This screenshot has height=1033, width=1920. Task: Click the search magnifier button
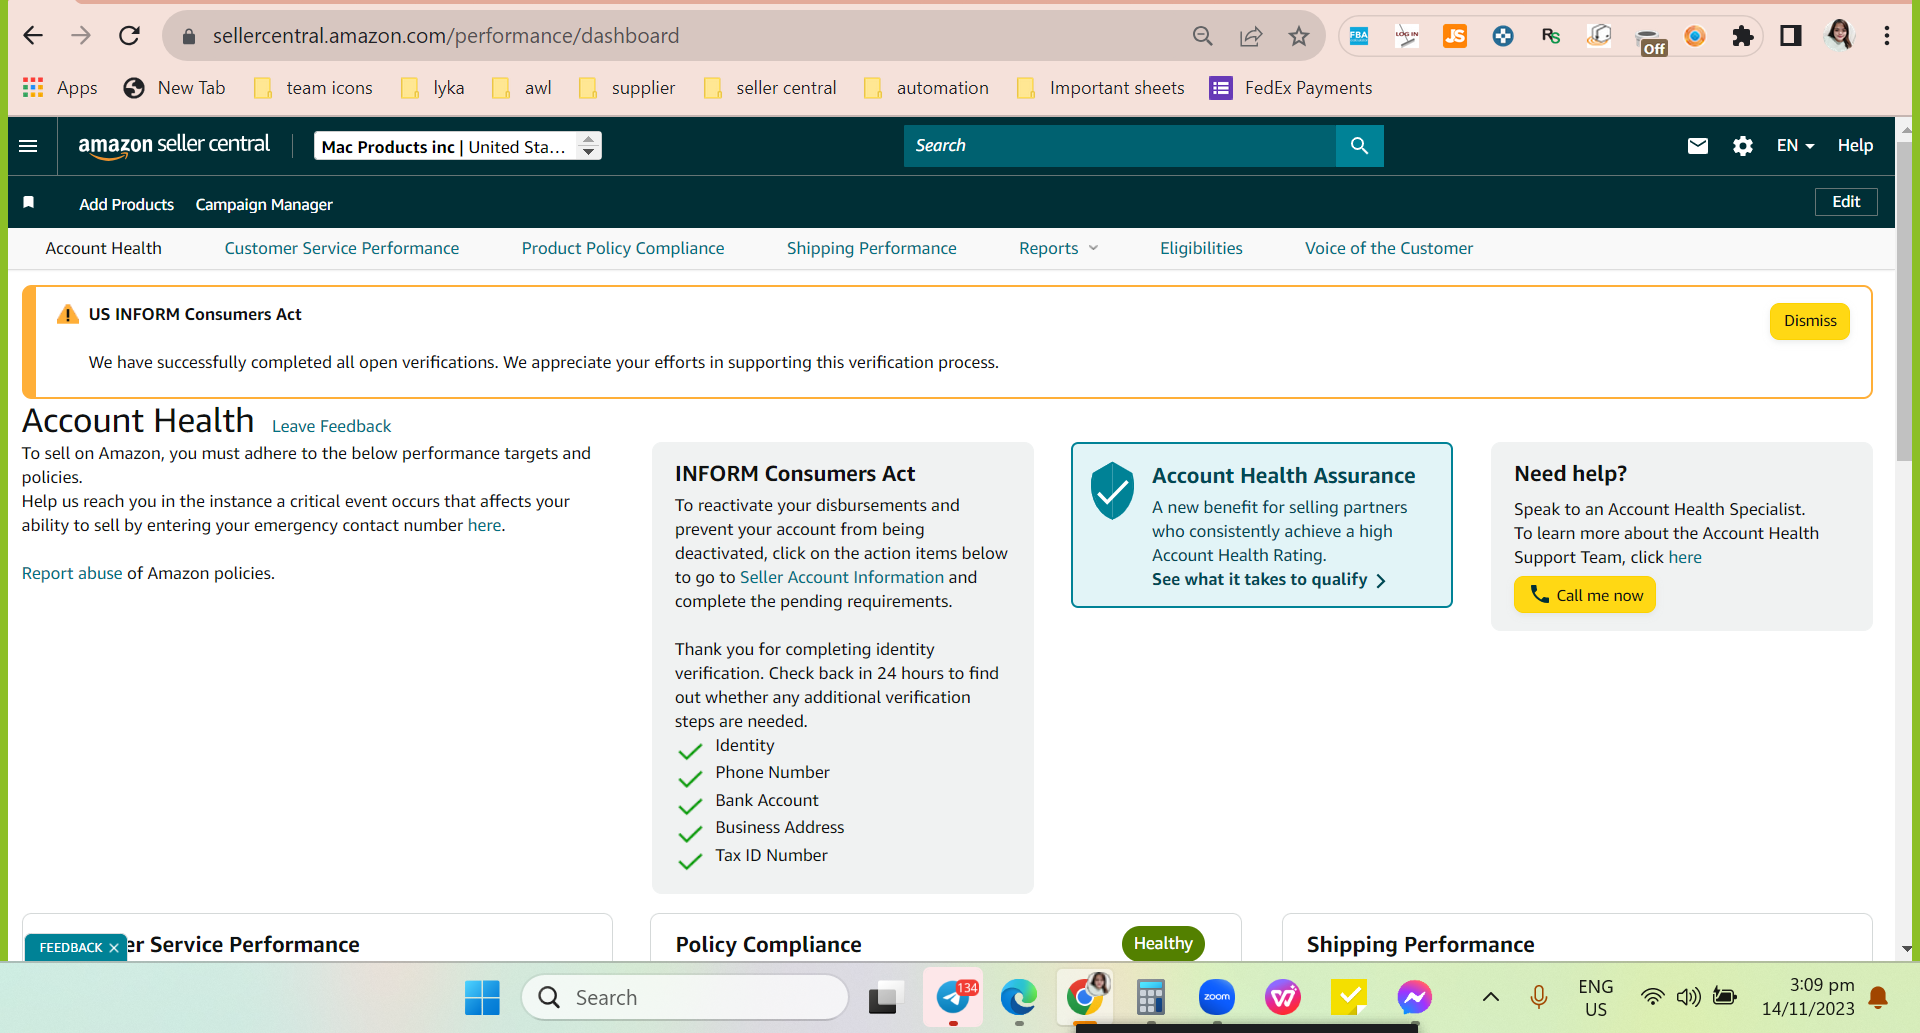tap(1359, 146)
